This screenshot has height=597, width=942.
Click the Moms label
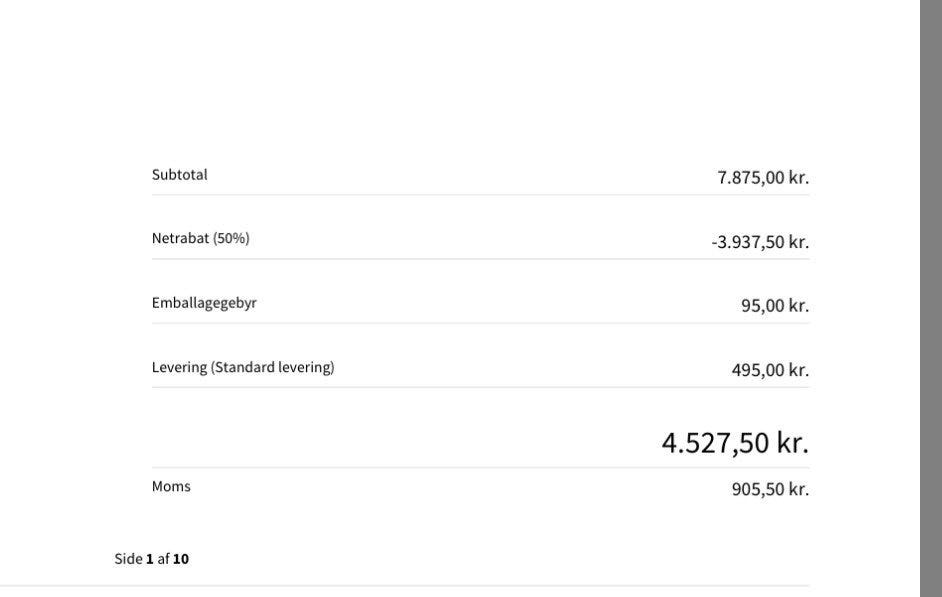click(x=171, y=487)
